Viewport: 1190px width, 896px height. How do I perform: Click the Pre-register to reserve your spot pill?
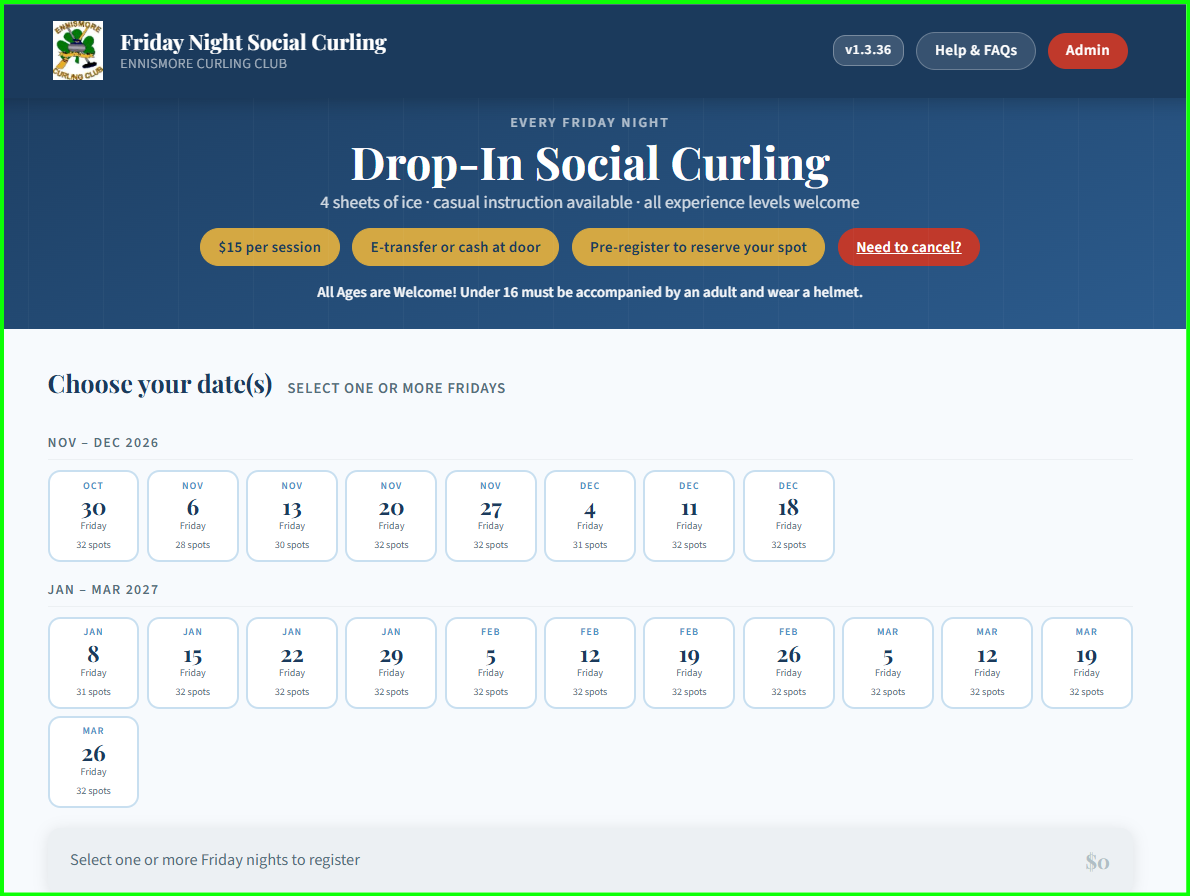point(698,247)
